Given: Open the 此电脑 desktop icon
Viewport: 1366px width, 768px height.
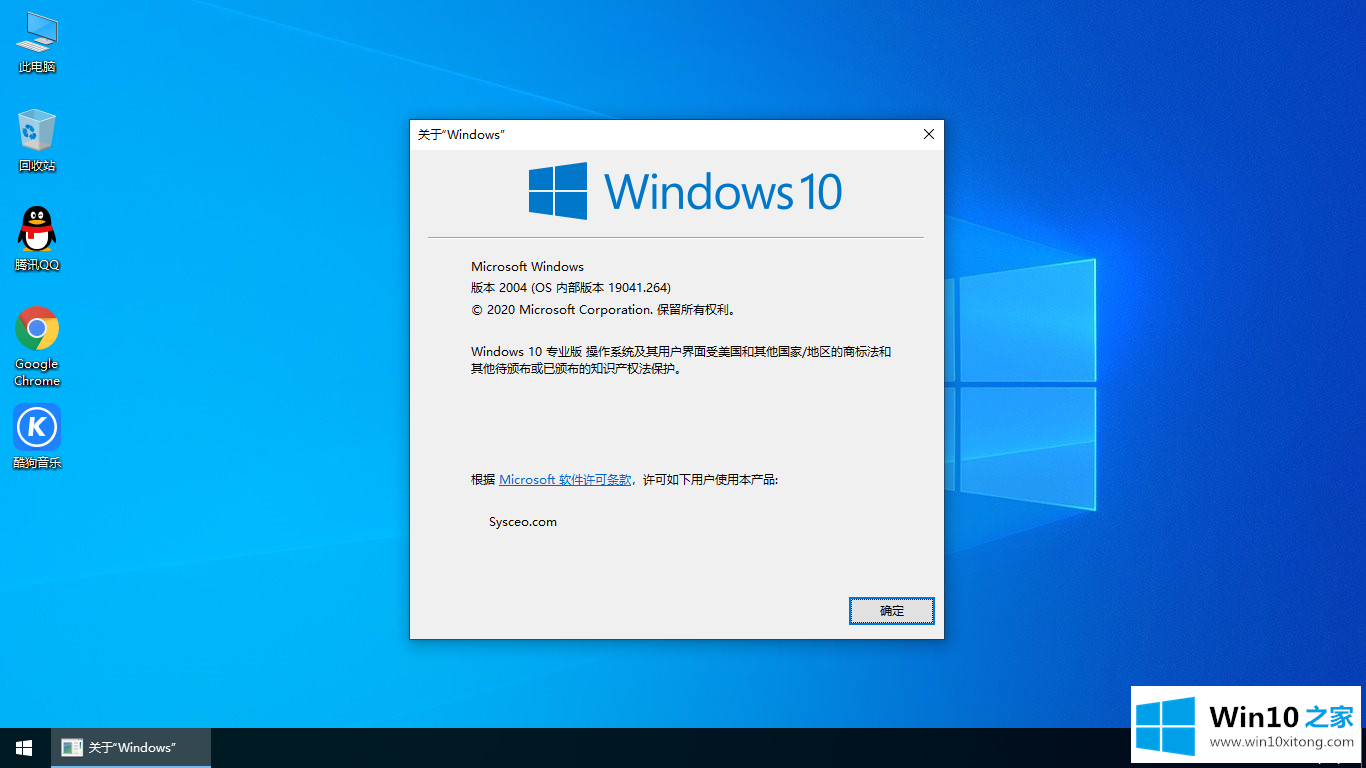Looking at the screenshot, I should click(37, 43).
